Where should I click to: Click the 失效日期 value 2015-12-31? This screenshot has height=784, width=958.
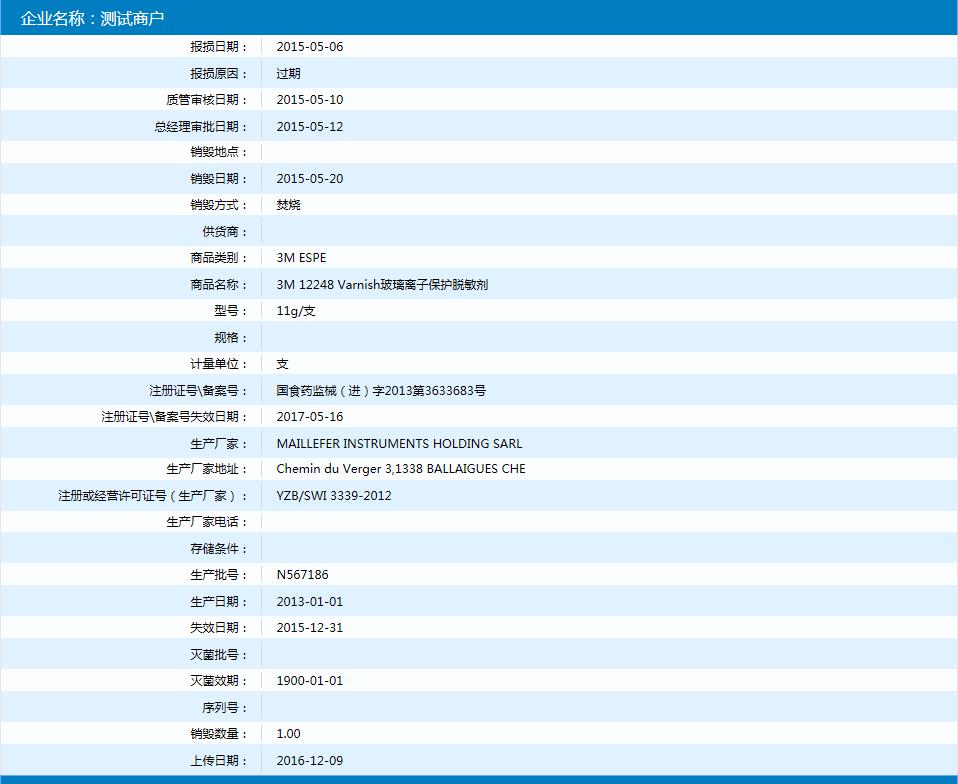[x=310, y=628]
